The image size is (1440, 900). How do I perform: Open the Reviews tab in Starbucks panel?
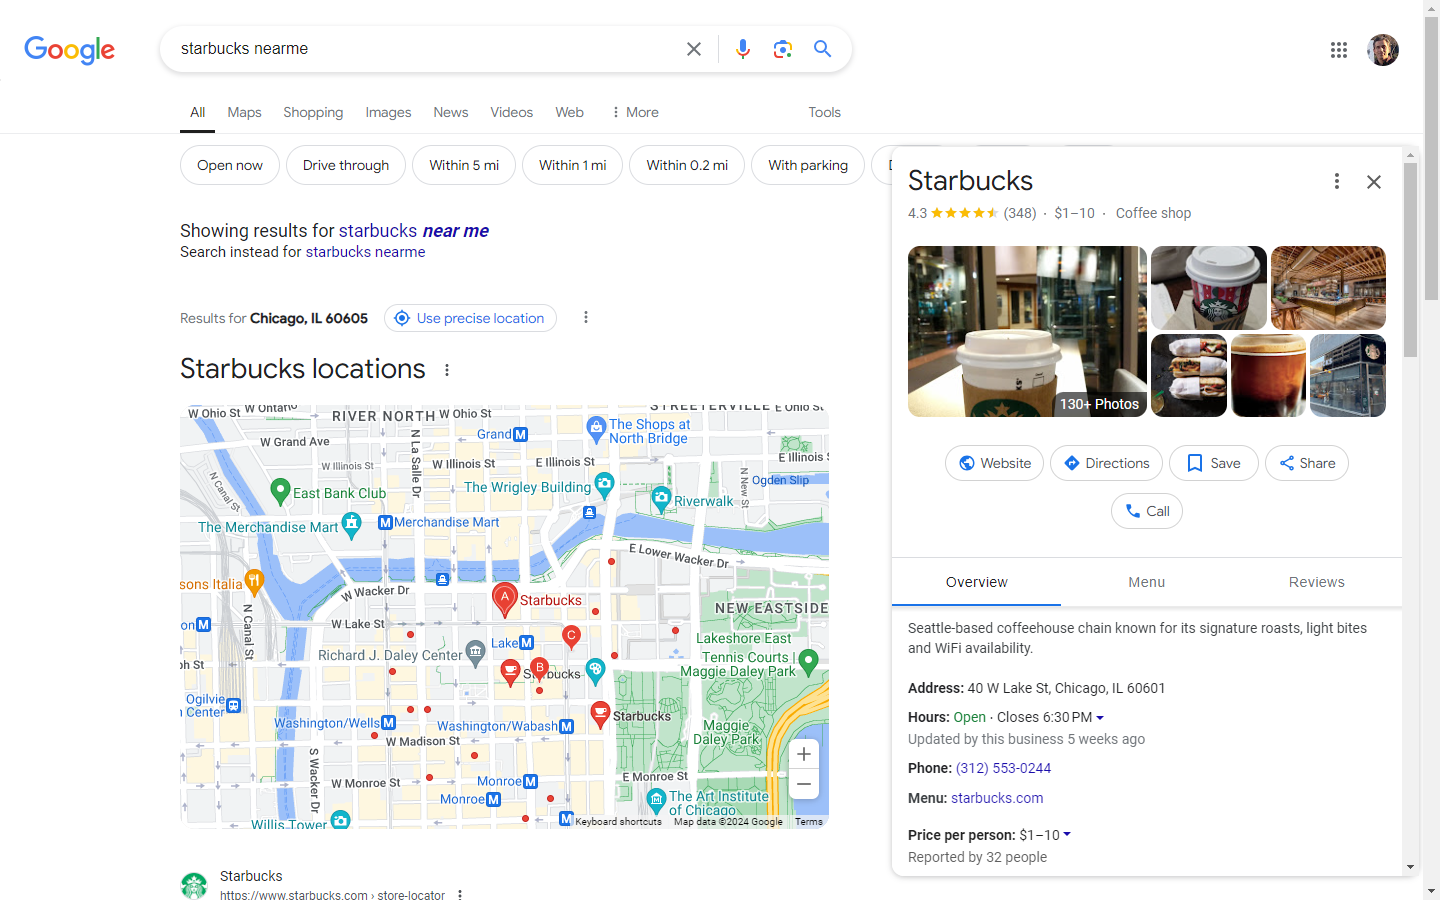[x=1316, y=582]
